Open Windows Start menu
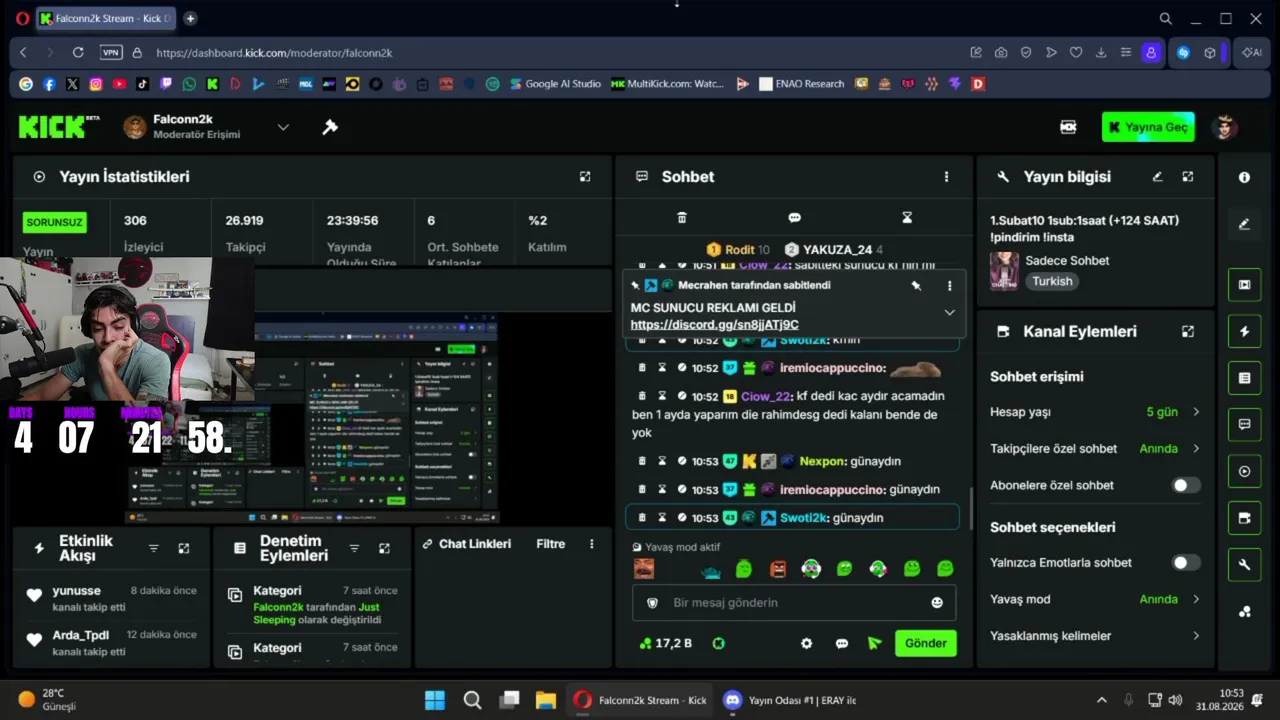1280x720 pixels. pyautogui.click(x=435, y=700)
